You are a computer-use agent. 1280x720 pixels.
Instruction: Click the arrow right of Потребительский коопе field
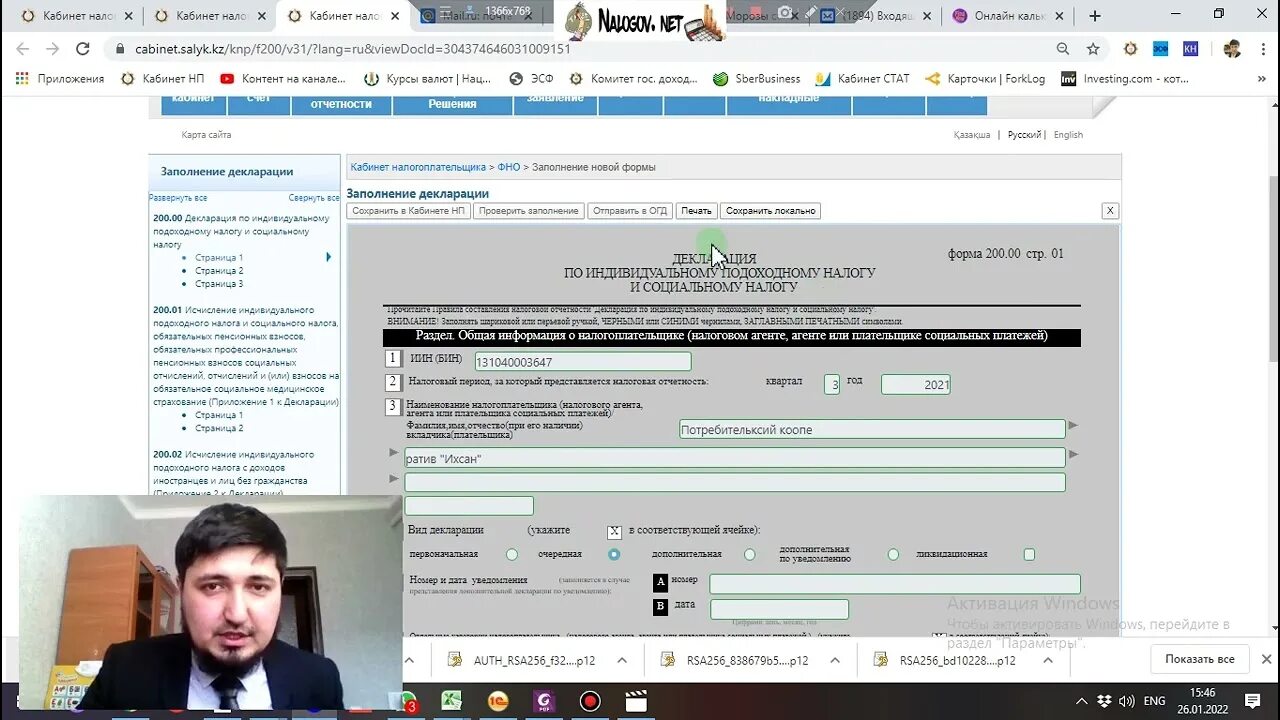coord(1073,426)
